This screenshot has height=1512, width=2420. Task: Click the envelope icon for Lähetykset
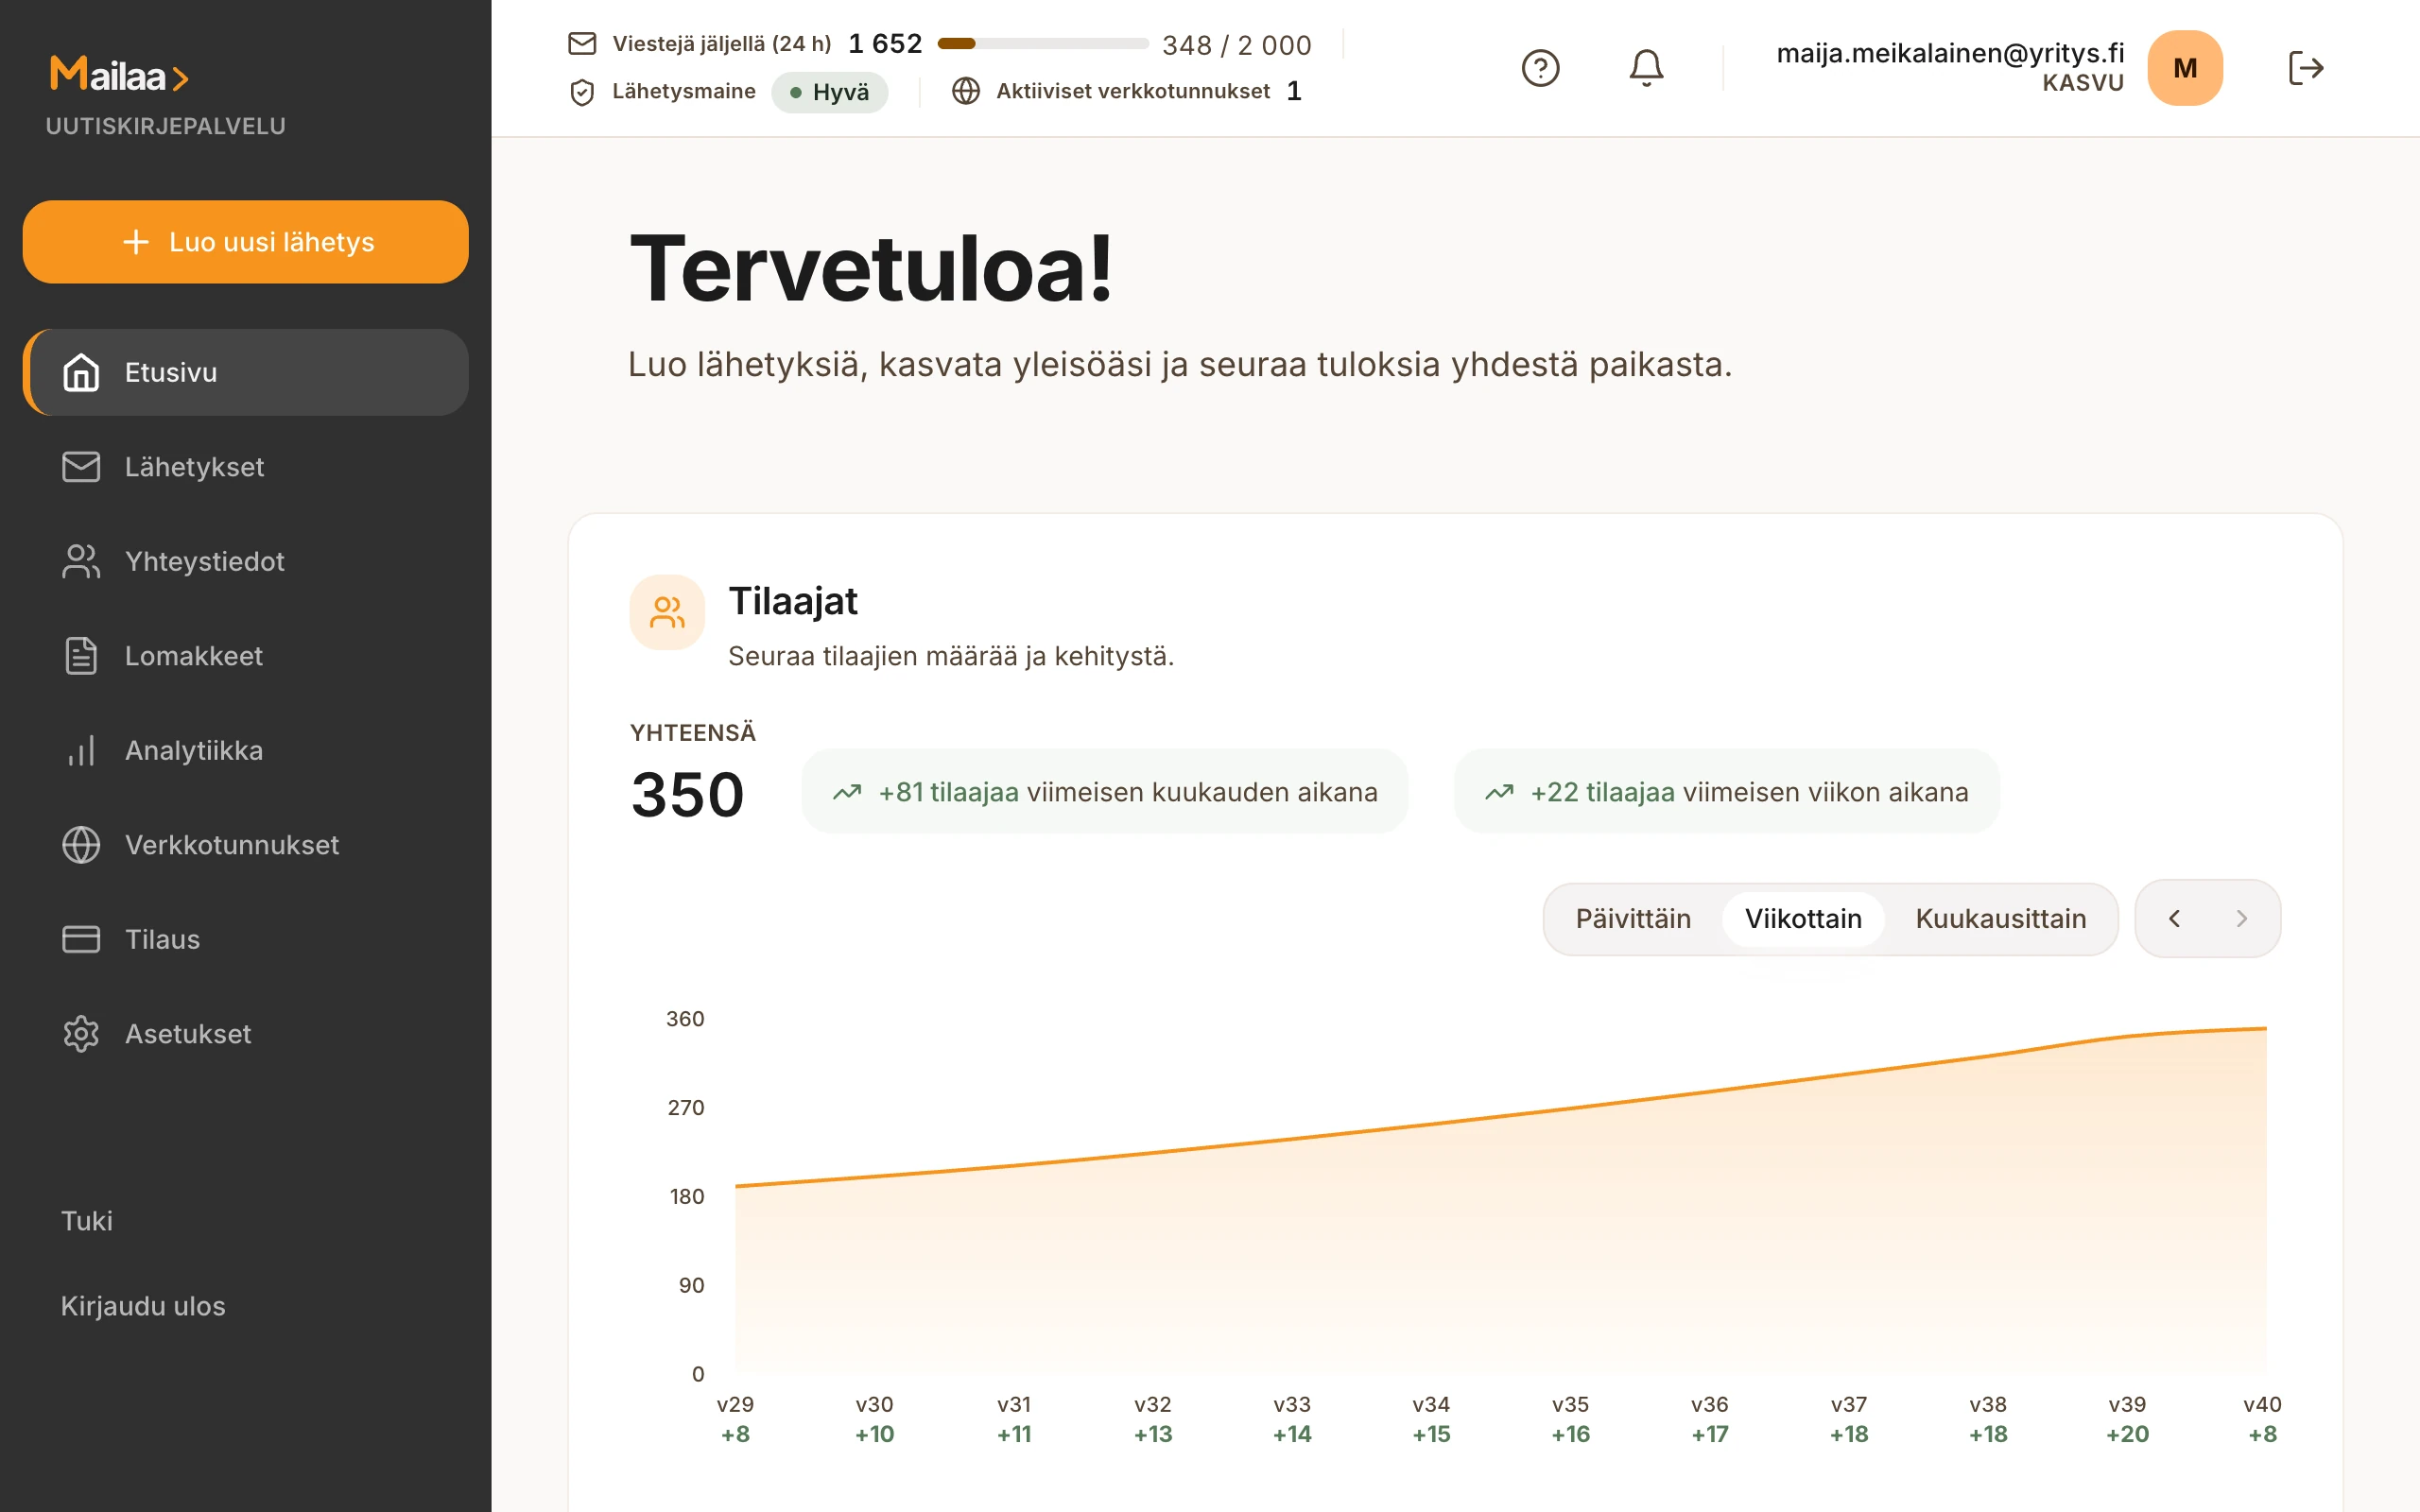pos(81,467)
